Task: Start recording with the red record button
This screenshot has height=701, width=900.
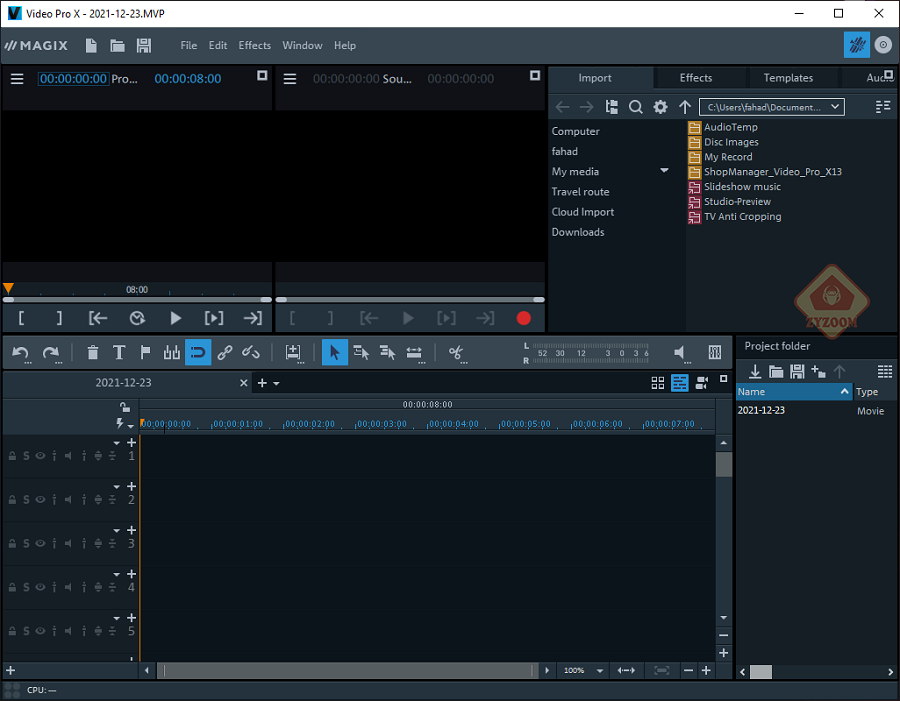Action: [523, 318]
